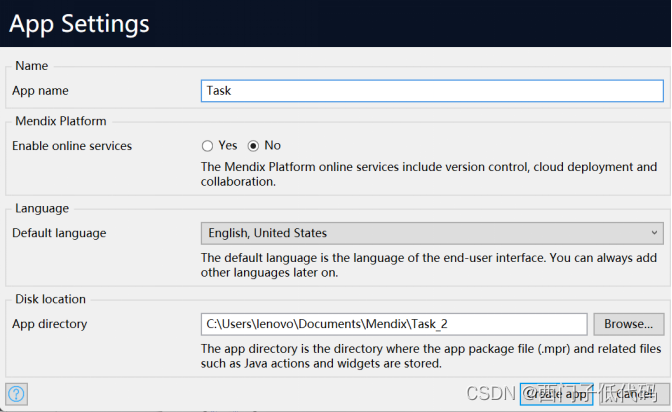The width and height of the screenshot is (672, 412).
Task: Open the help question mark icon
Action: coord(16,394)
